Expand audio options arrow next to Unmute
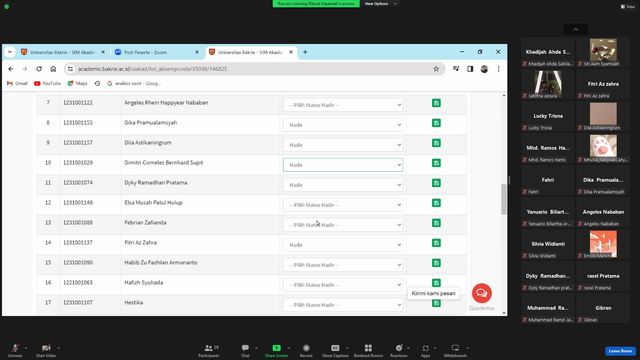This screenshot has width=640, height=360. (26, 348)
